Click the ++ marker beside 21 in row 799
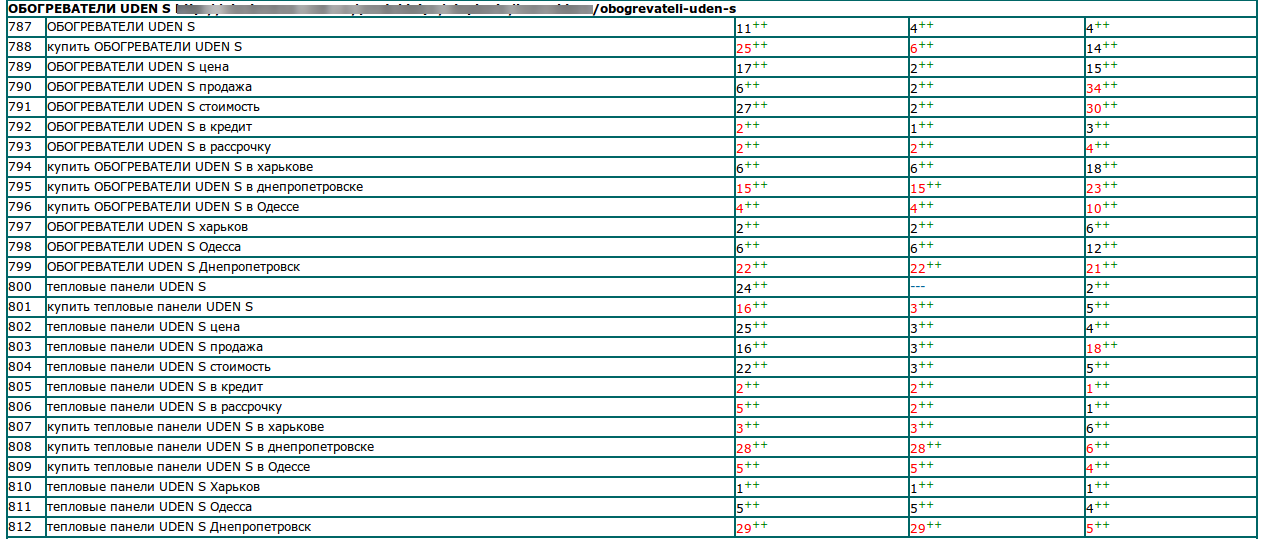The image size is (1265, 539). 1110,265
